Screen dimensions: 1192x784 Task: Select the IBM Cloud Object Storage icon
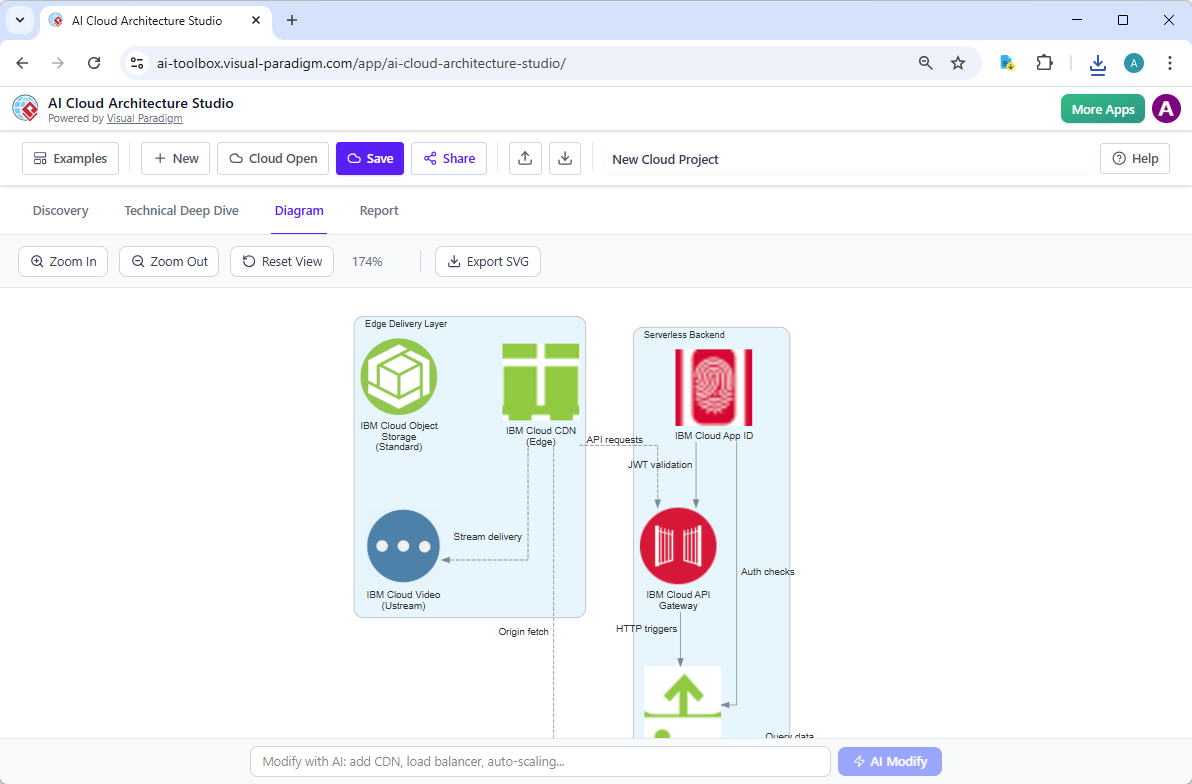pos(399,377)
